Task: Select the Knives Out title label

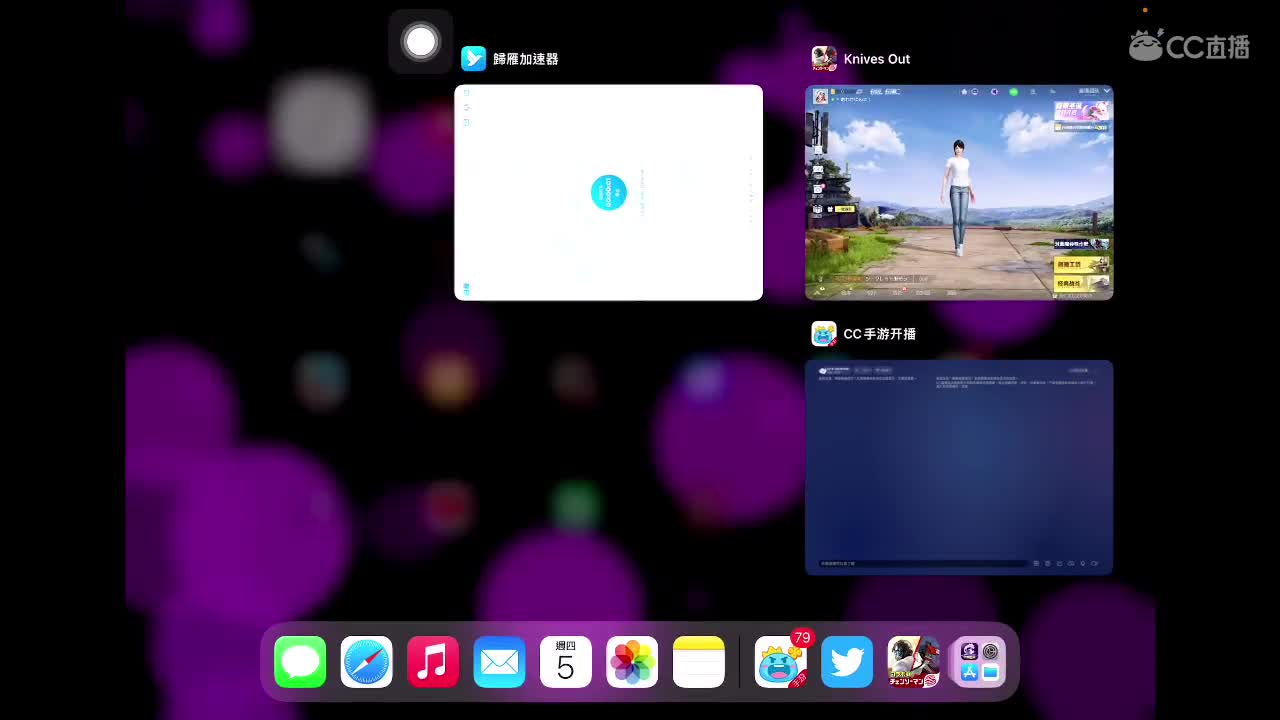Action: pyautogui.click(x=877, y=59)
